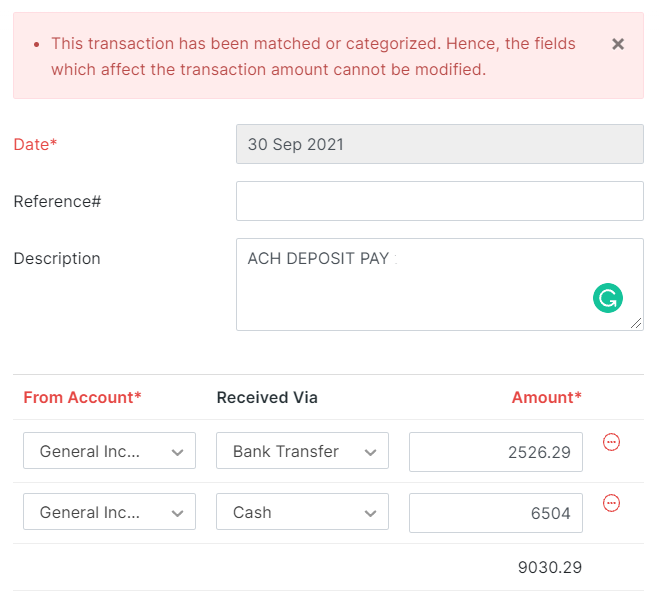659x598 pixels.
Task: Click the chevron arrow beside Bank Transfer
Action: point(370,453)
